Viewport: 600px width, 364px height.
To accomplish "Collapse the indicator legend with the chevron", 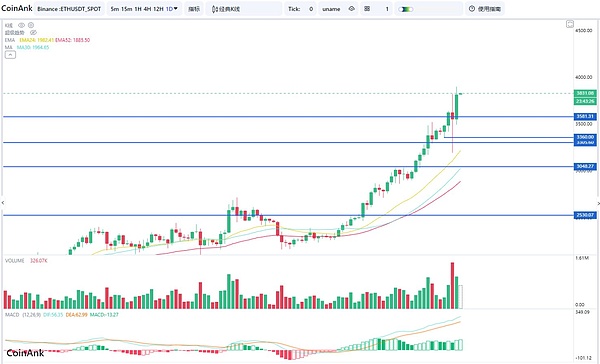I will [10, 55].
